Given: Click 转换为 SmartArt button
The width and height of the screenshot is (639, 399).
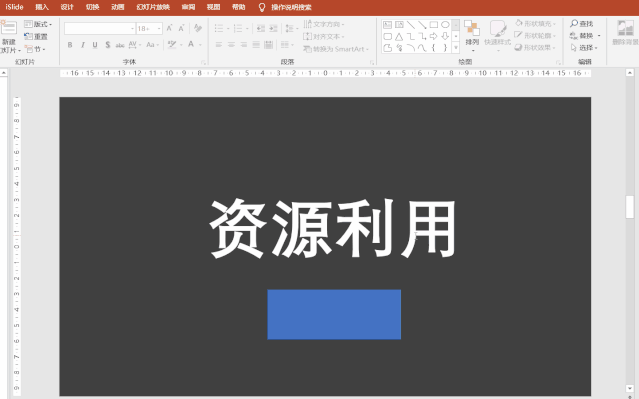Looking at the screenshot, I should click(336, 49).
